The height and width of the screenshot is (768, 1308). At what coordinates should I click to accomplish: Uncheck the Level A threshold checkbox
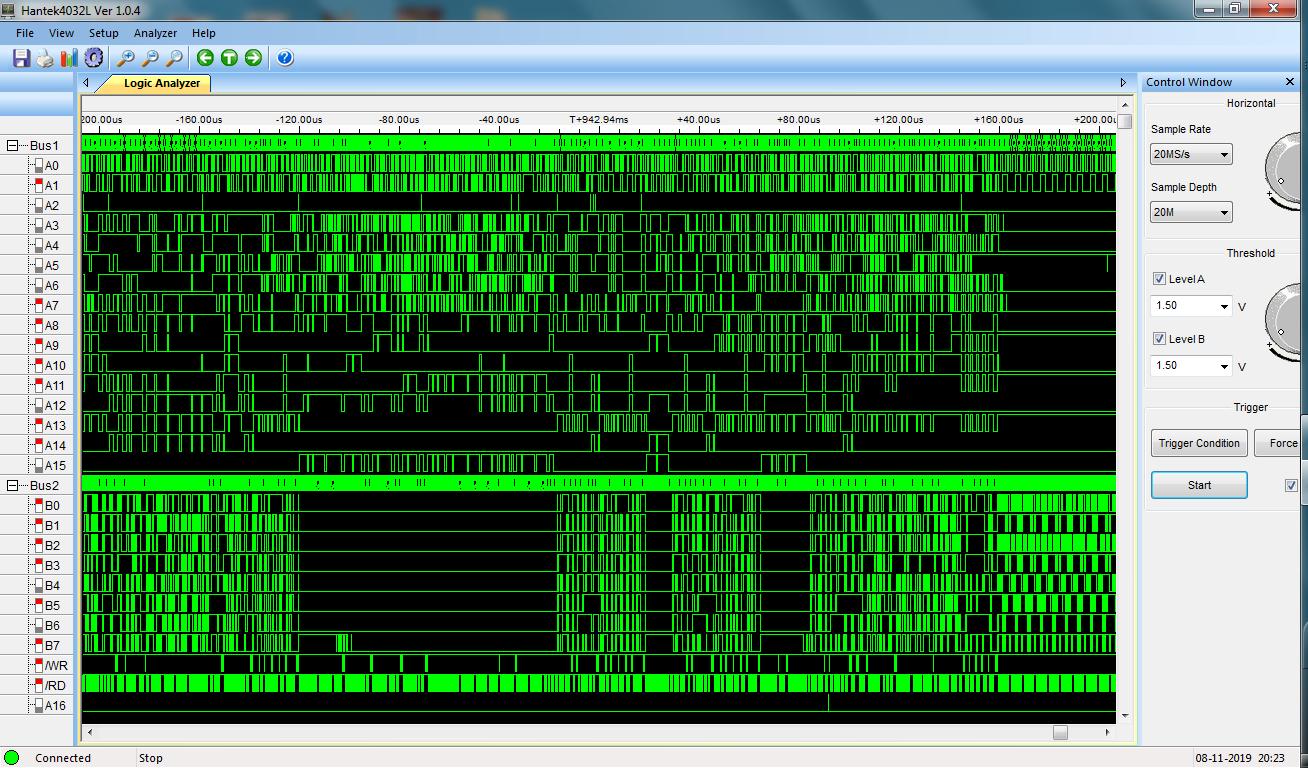[x=1159, y=279]
